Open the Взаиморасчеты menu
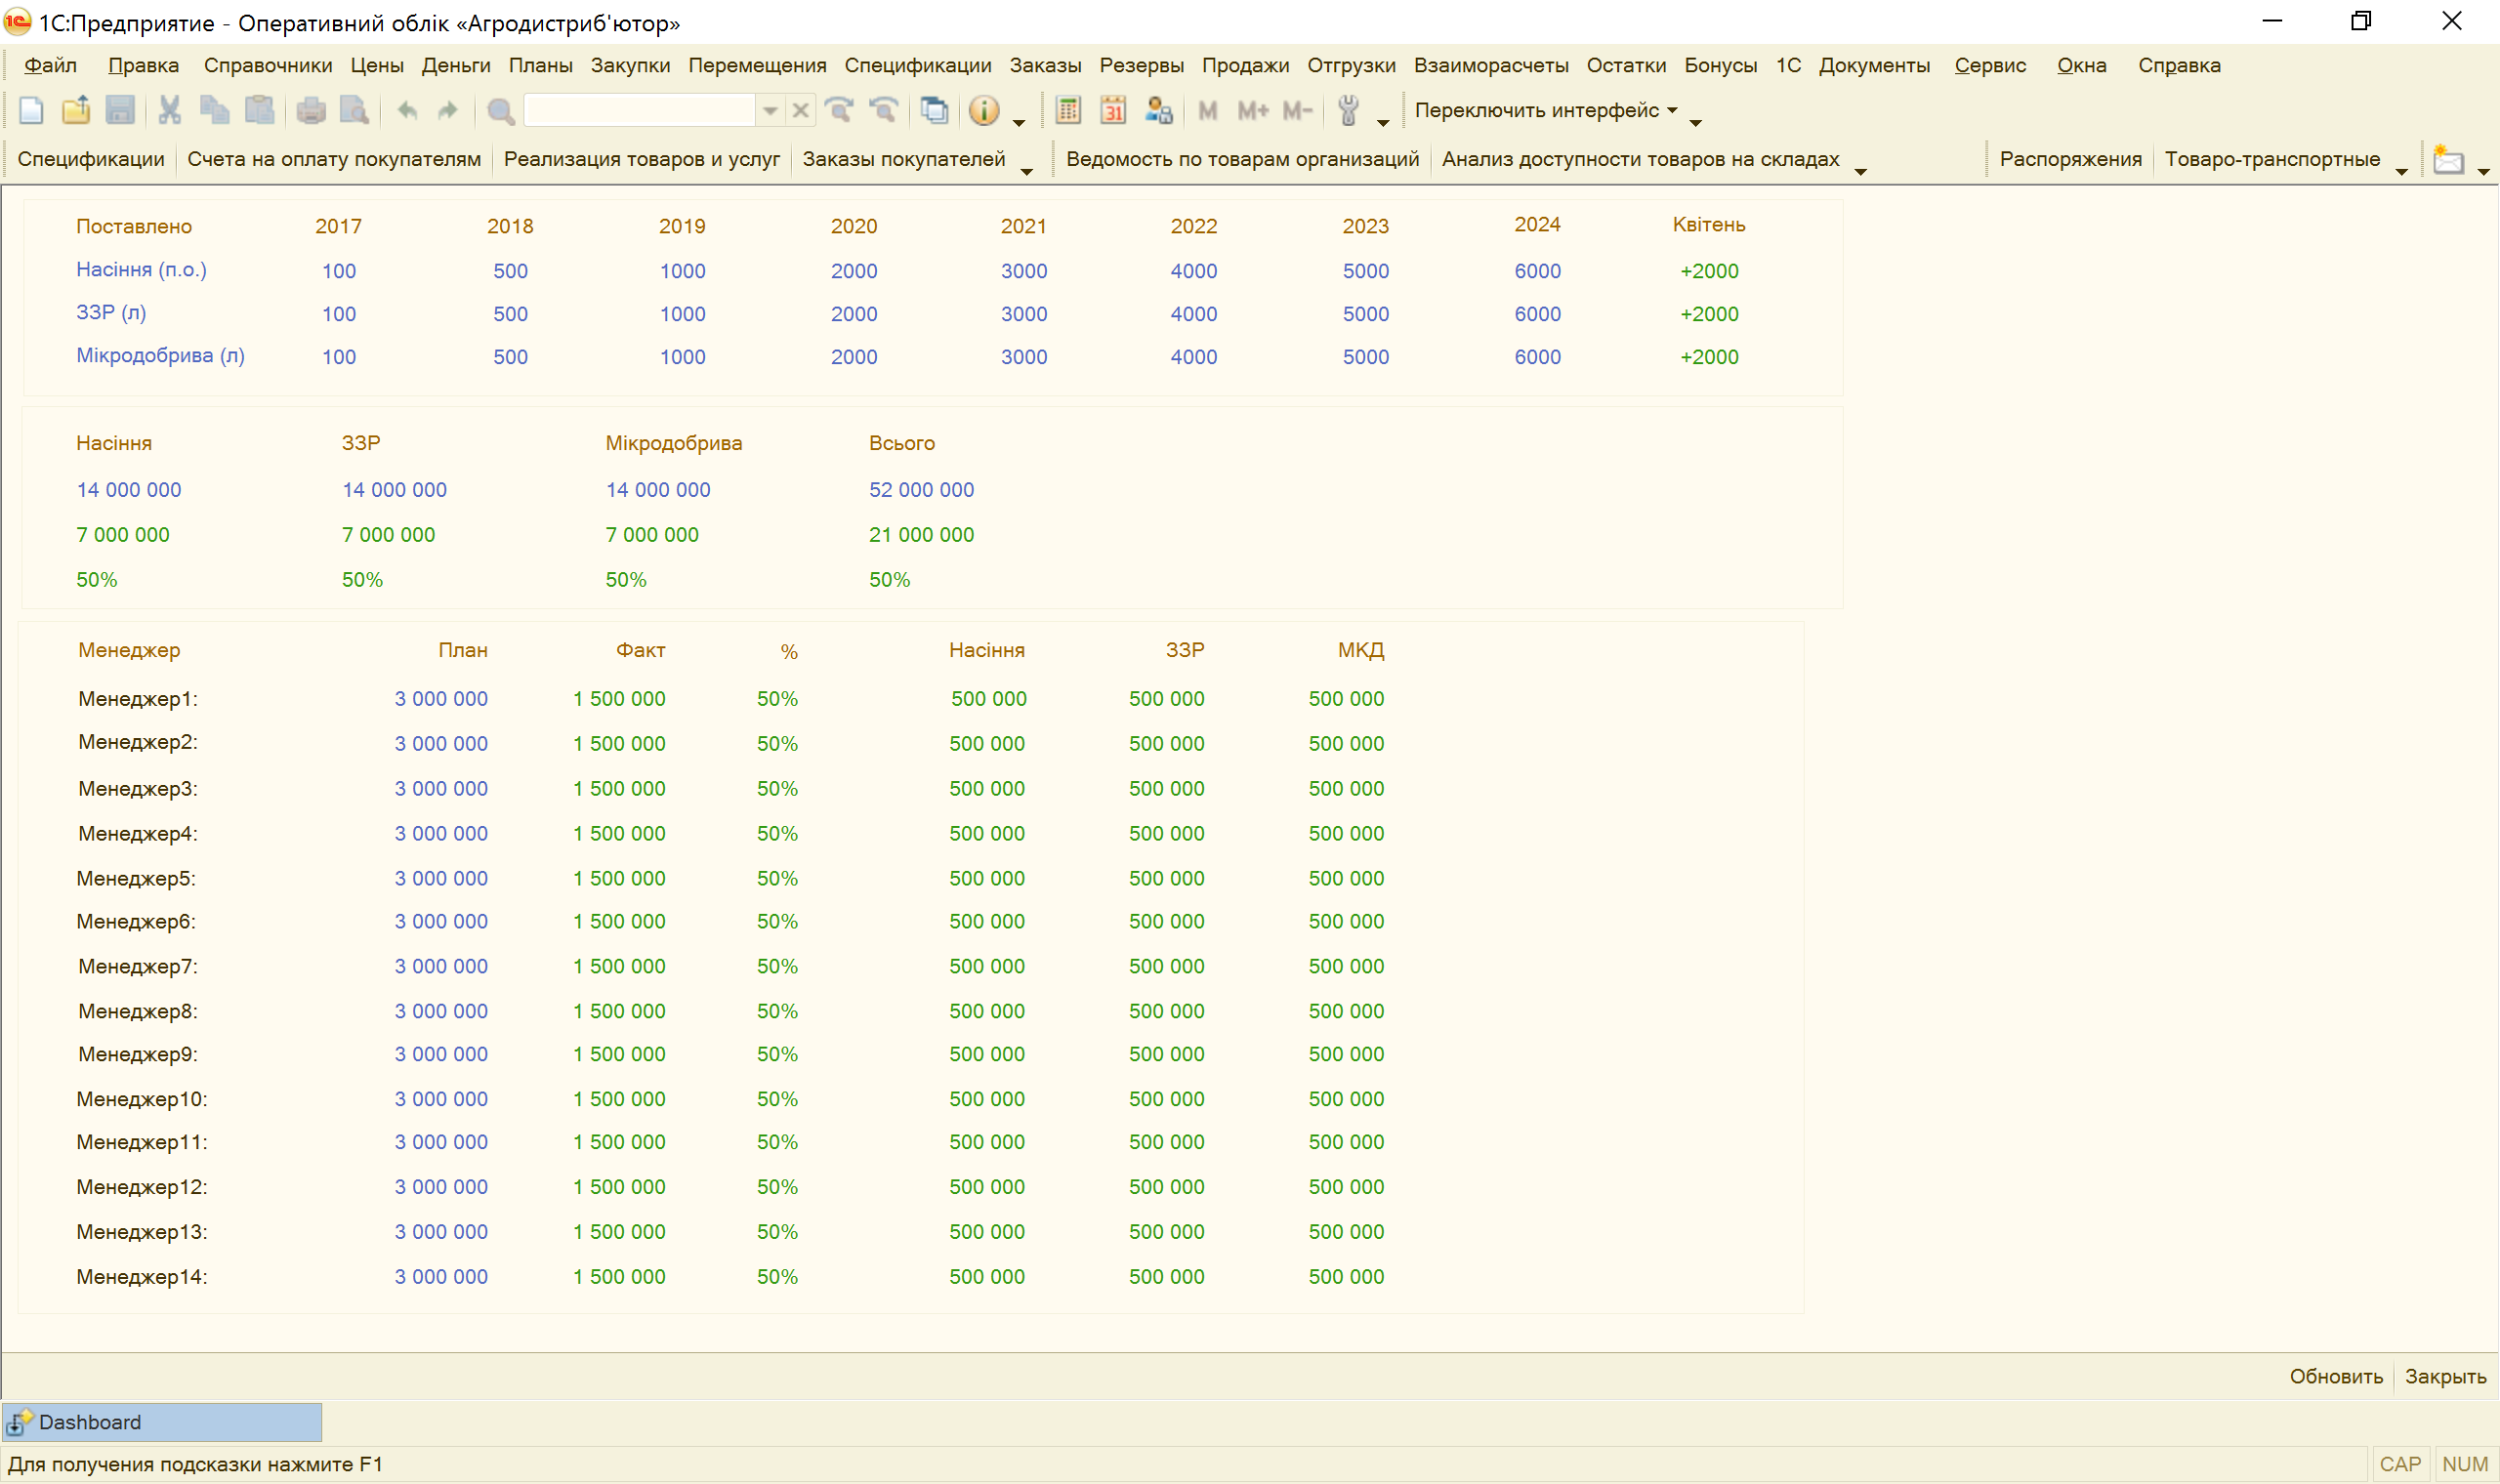 [1490, 65]
